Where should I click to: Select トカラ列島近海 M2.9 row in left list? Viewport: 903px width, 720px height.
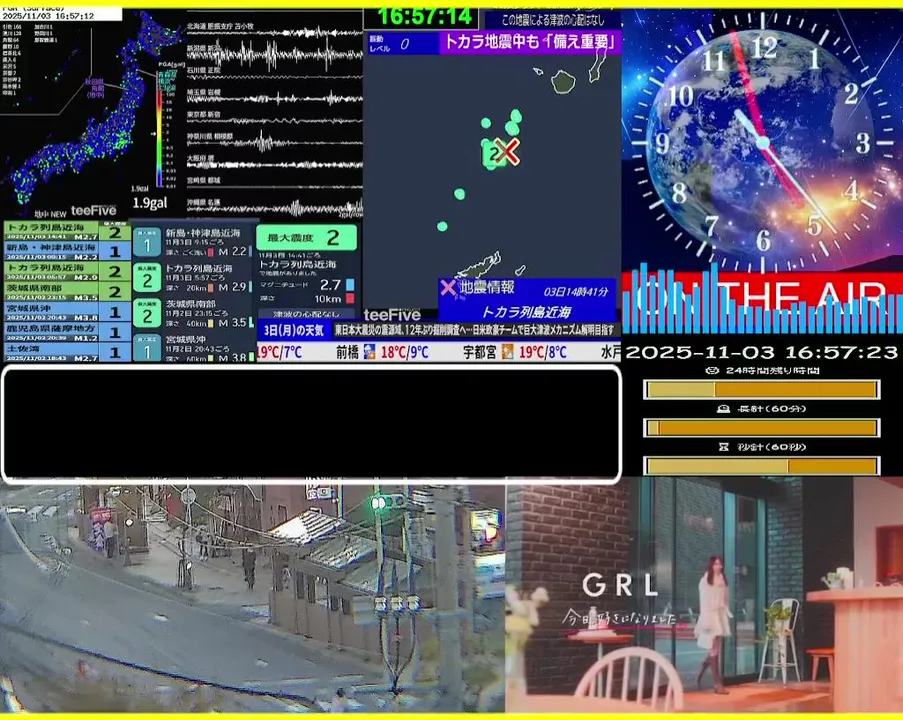[67, 272]
